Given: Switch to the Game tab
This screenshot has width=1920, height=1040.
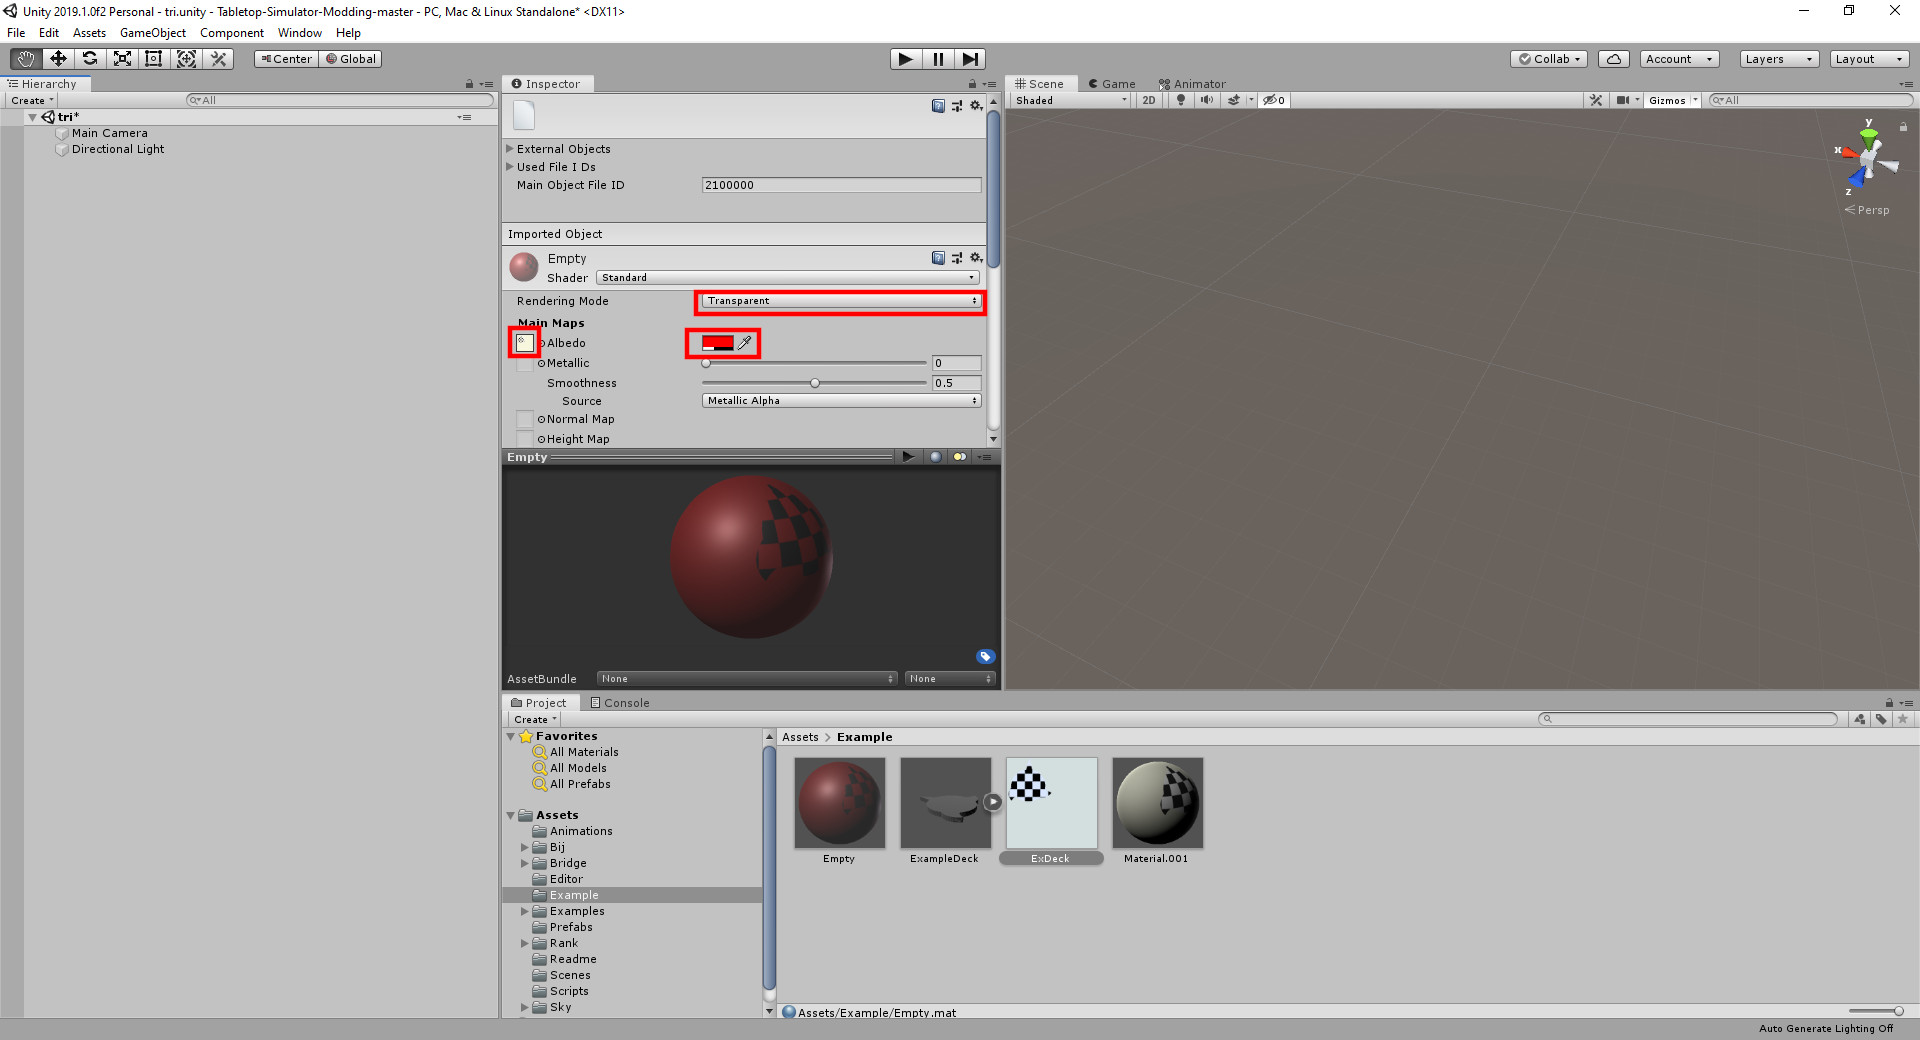Looking at the screenshot, I should point(1112,84).
